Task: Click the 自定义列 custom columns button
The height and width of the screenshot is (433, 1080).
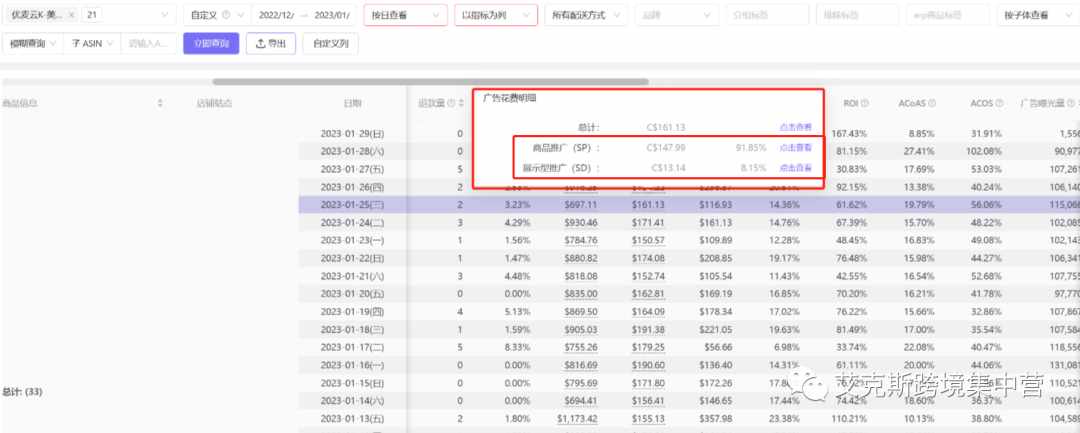Action: (x=331, y=43)
